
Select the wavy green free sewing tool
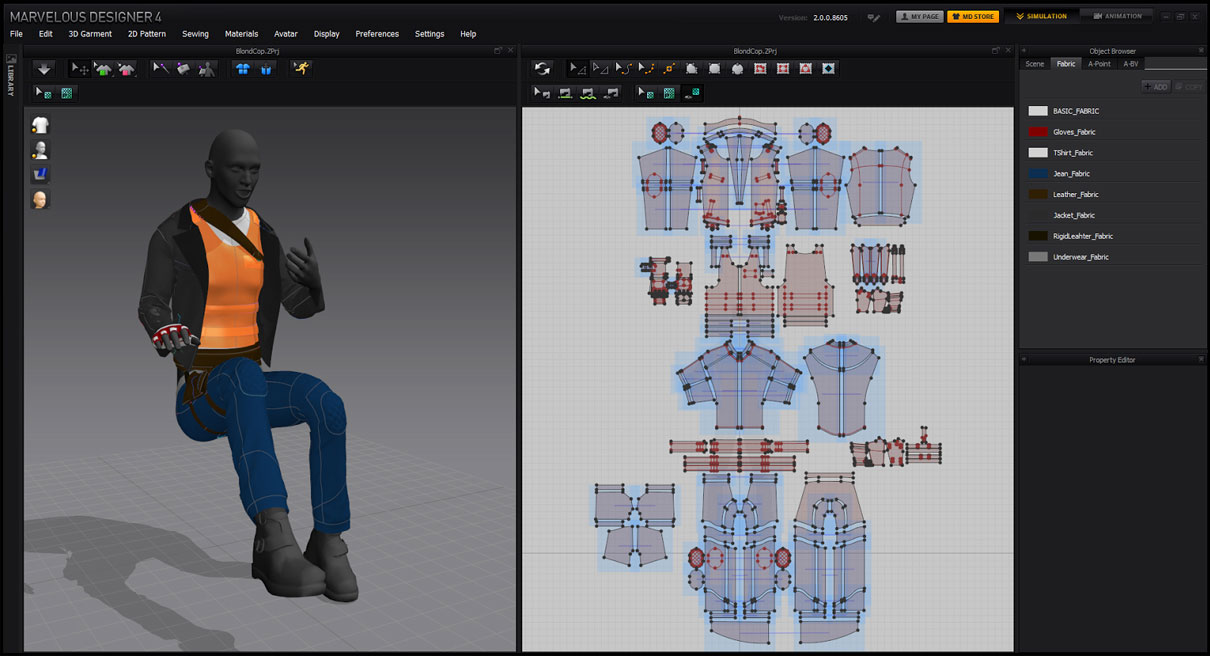click(588, 93)
